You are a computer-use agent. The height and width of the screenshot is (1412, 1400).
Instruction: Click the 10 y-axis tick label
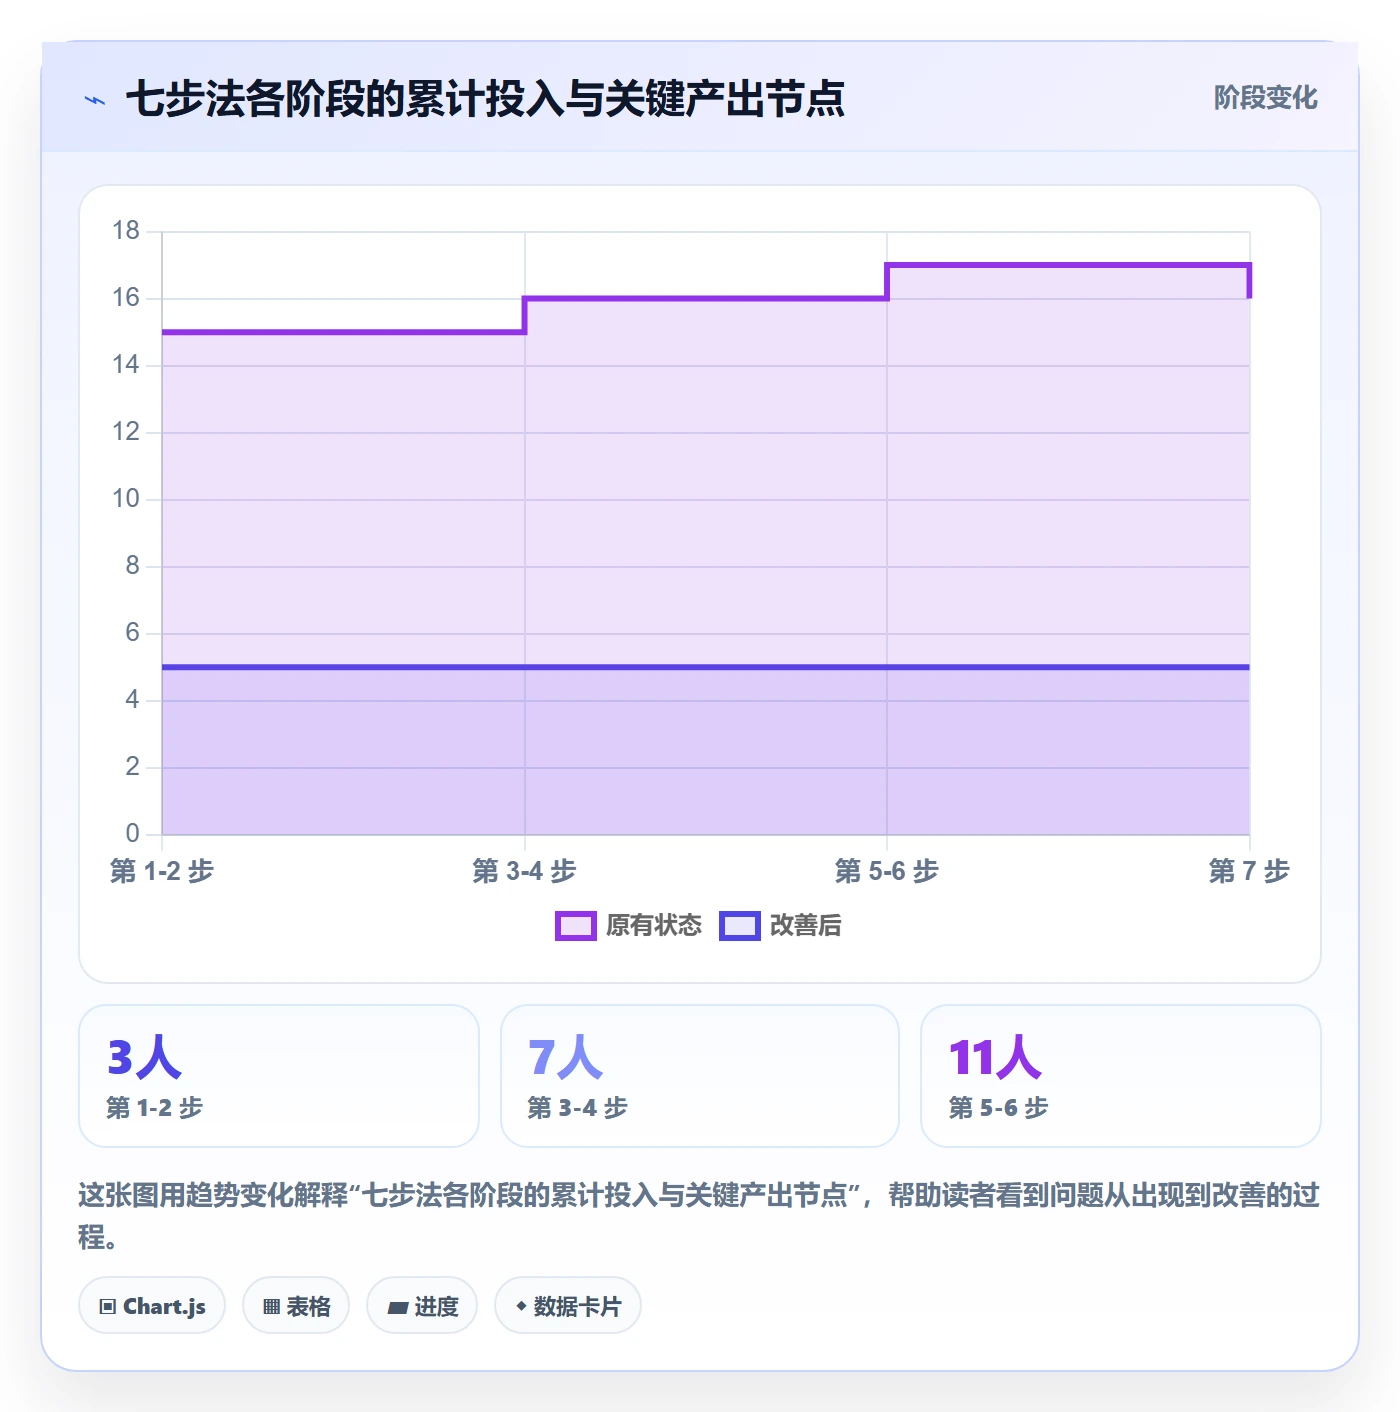coord(126,499)
